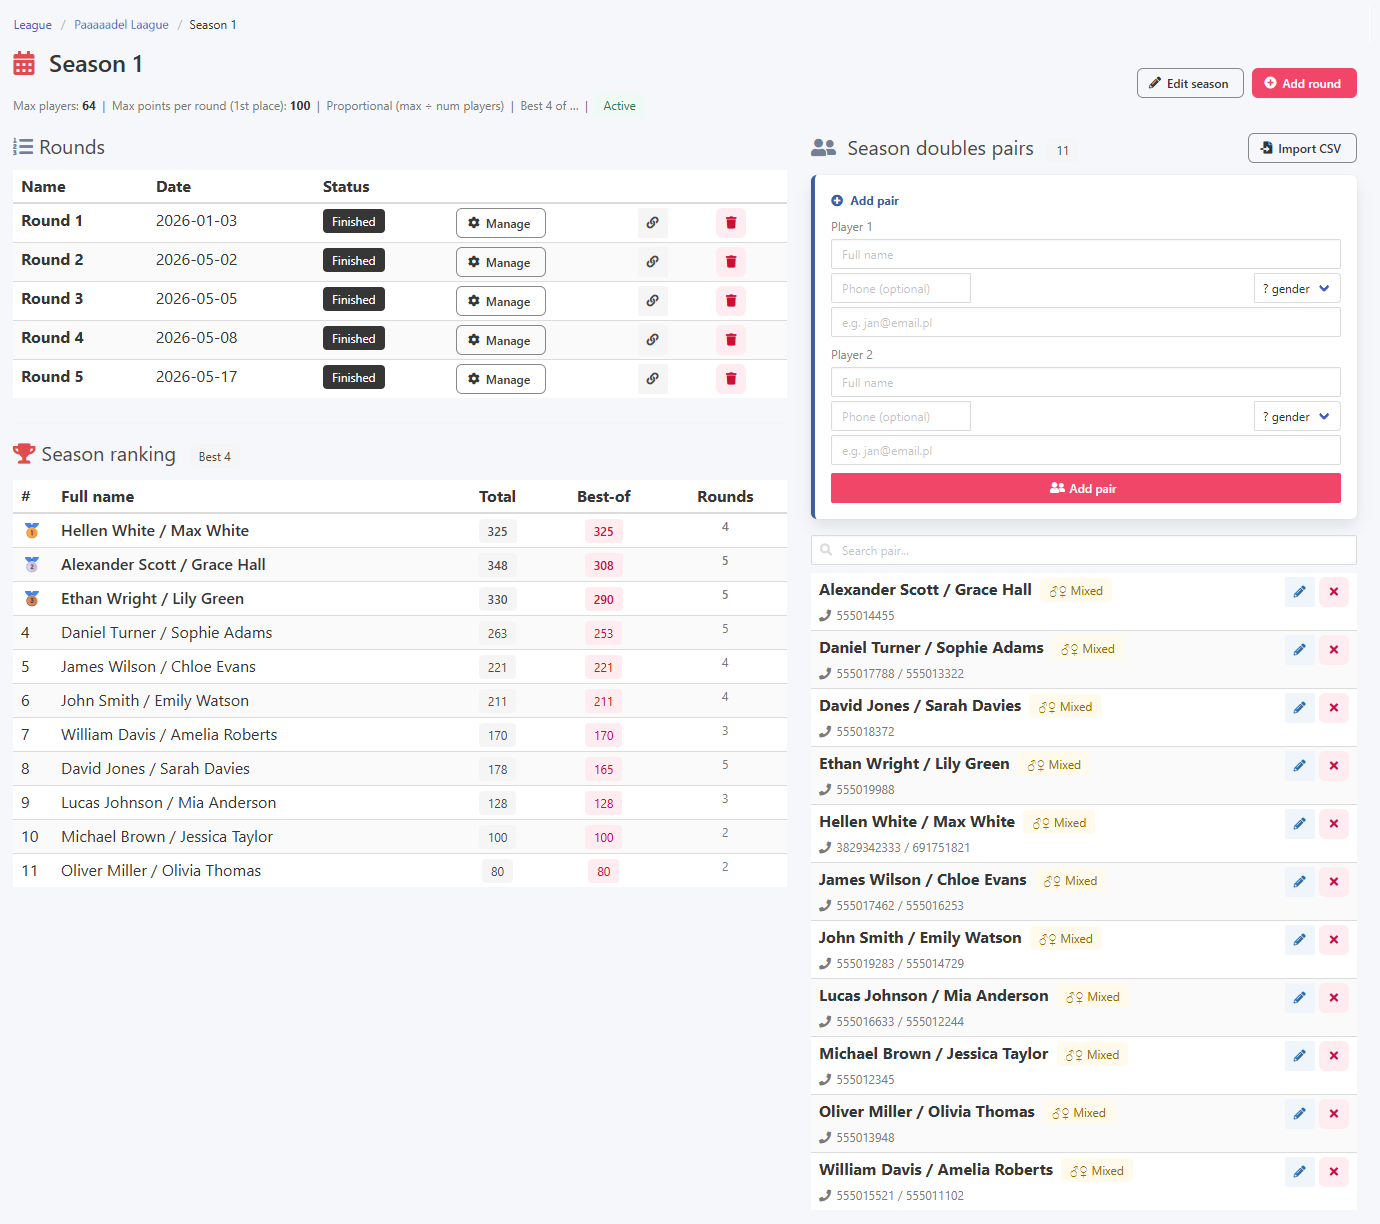Remove Daniel Turner / Sophie Adams pair
This screenshot has height=1224, width=1380.
(x=1334, y=650)
